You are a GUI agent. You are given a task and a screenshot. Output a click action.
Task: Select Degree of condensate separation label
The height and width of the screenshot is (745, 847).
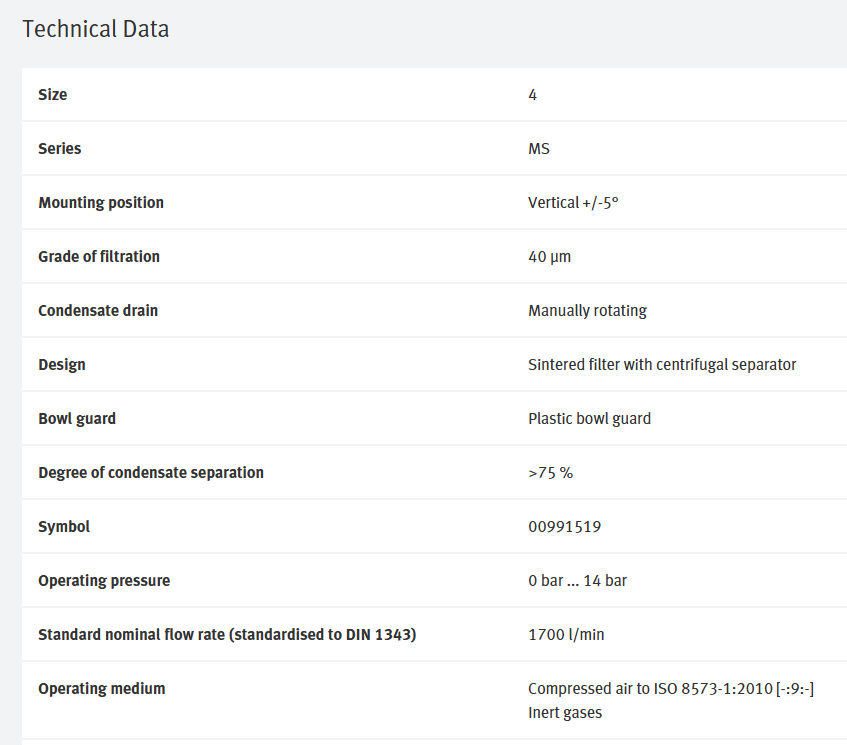151,473
